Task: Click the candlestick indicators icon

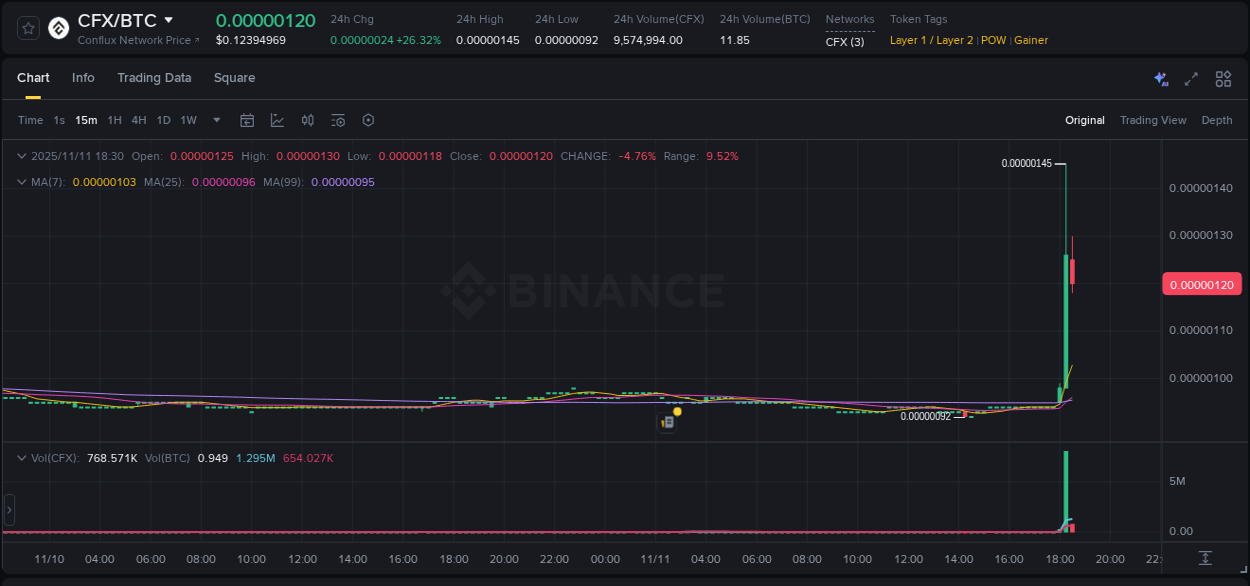Action: click(x=307, y=120)
